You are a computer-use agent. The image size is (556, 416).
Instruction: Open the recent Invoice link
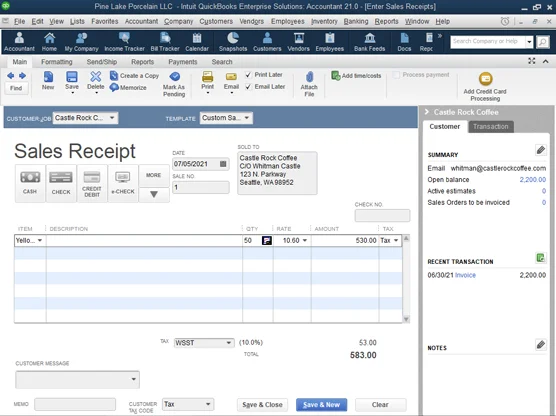[x=465, y=275]
